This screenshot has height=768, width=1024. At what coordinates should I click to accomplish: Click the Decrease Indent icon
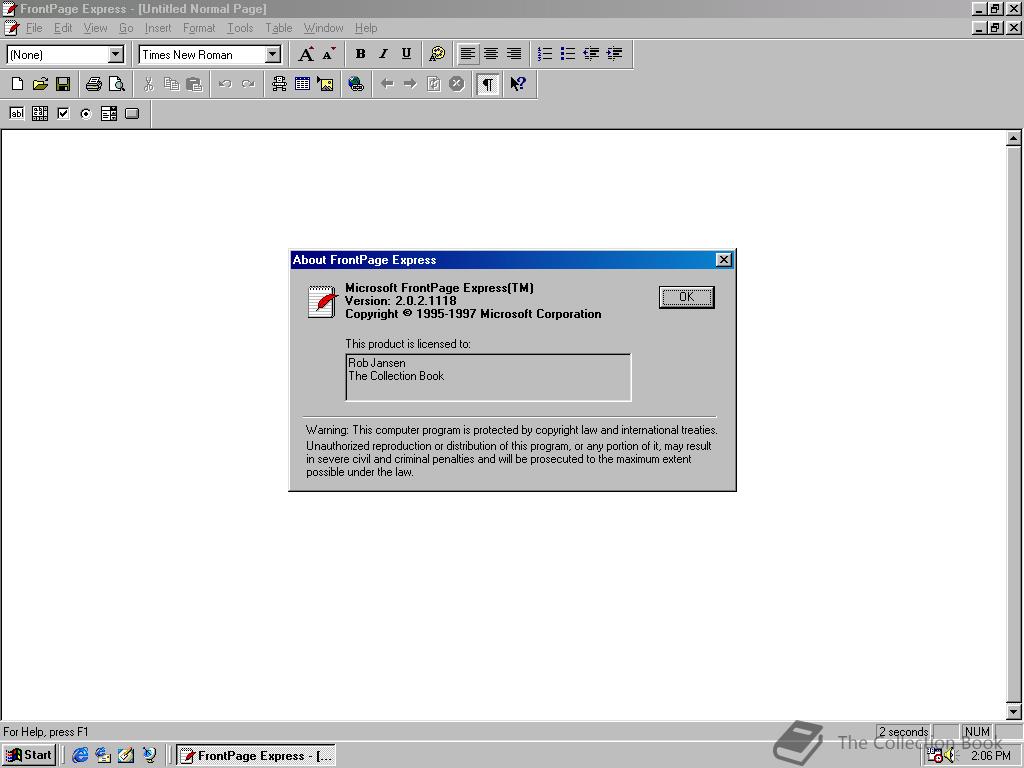[x=591, y=54]
